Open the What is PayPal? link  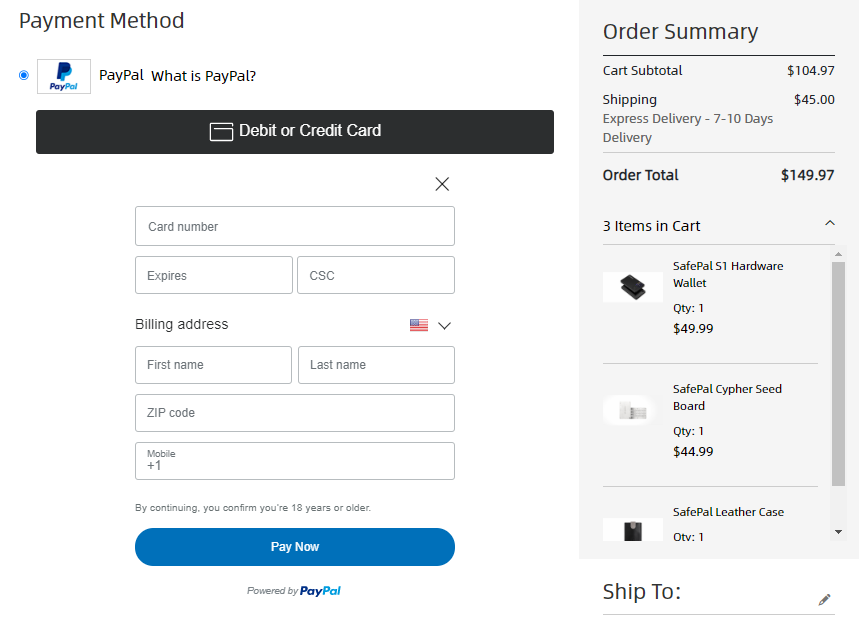click(x=203, y=76)
